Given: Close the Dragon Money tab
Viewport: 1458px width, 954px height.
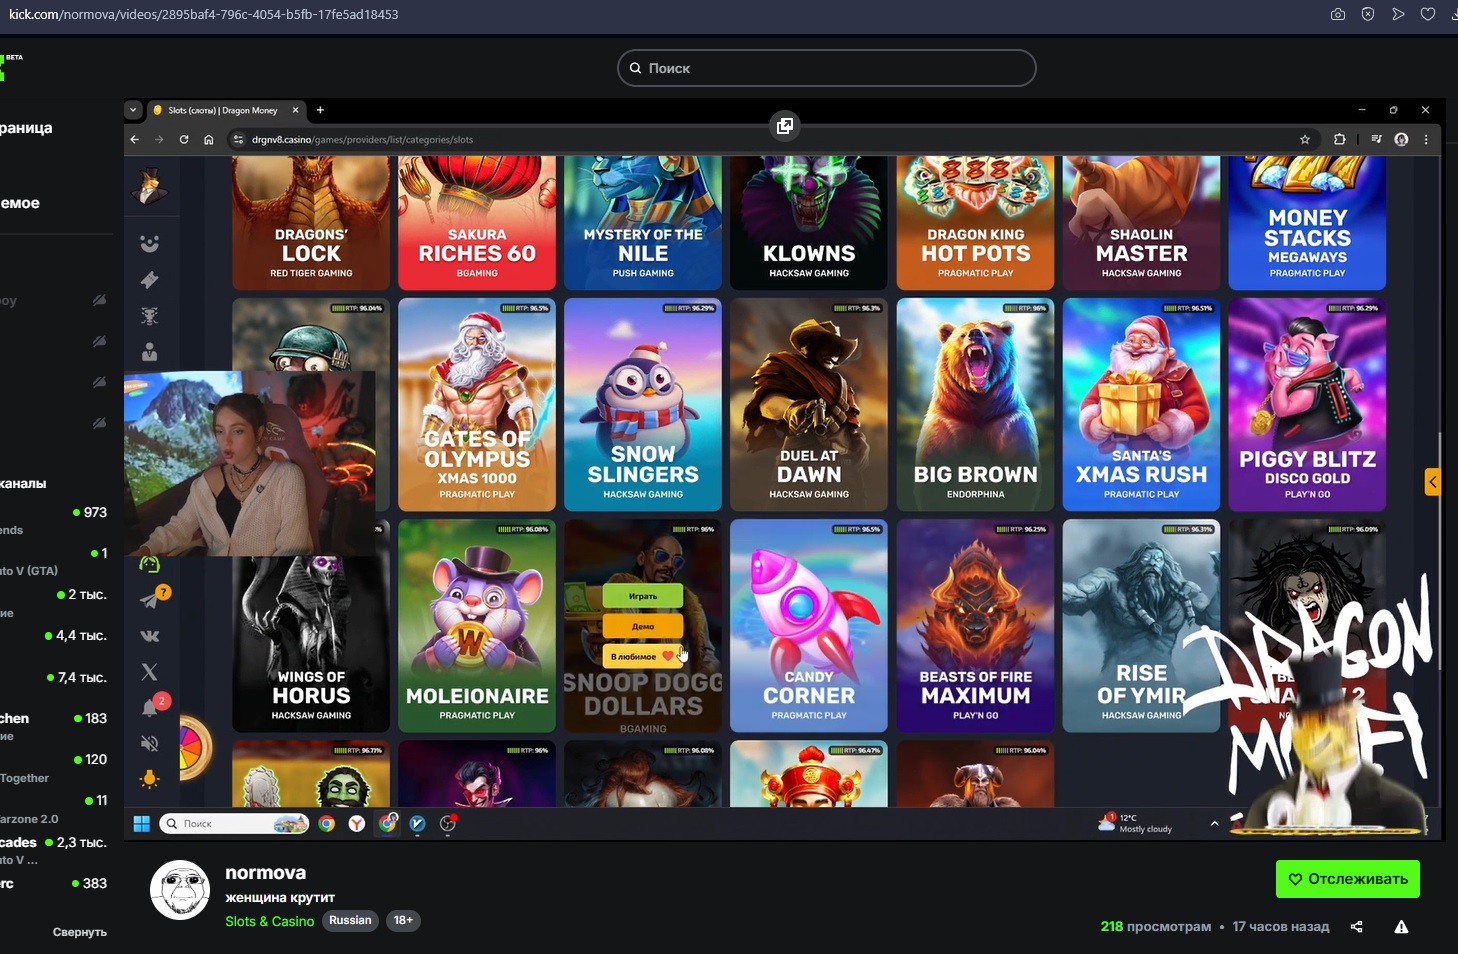Looking at the screenshot, I should [295, 110].
